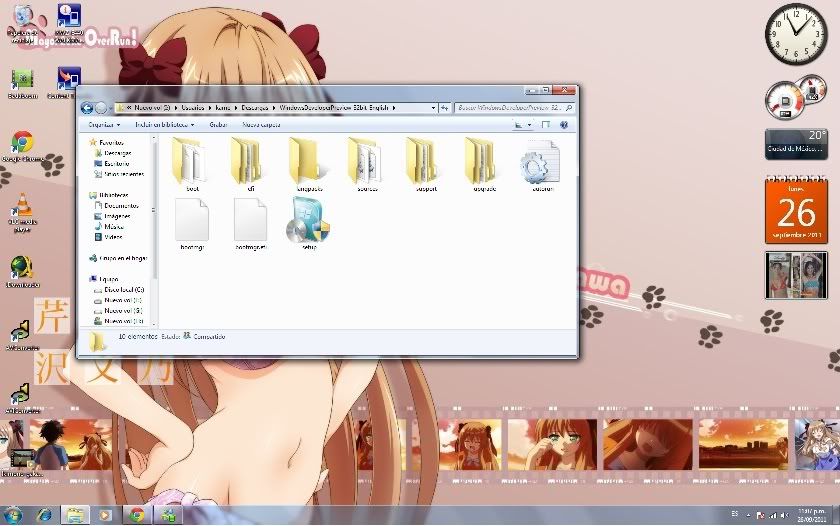Open Sitios recientes in navigation pane
840x526 pixels.
(x=124, y=174)
